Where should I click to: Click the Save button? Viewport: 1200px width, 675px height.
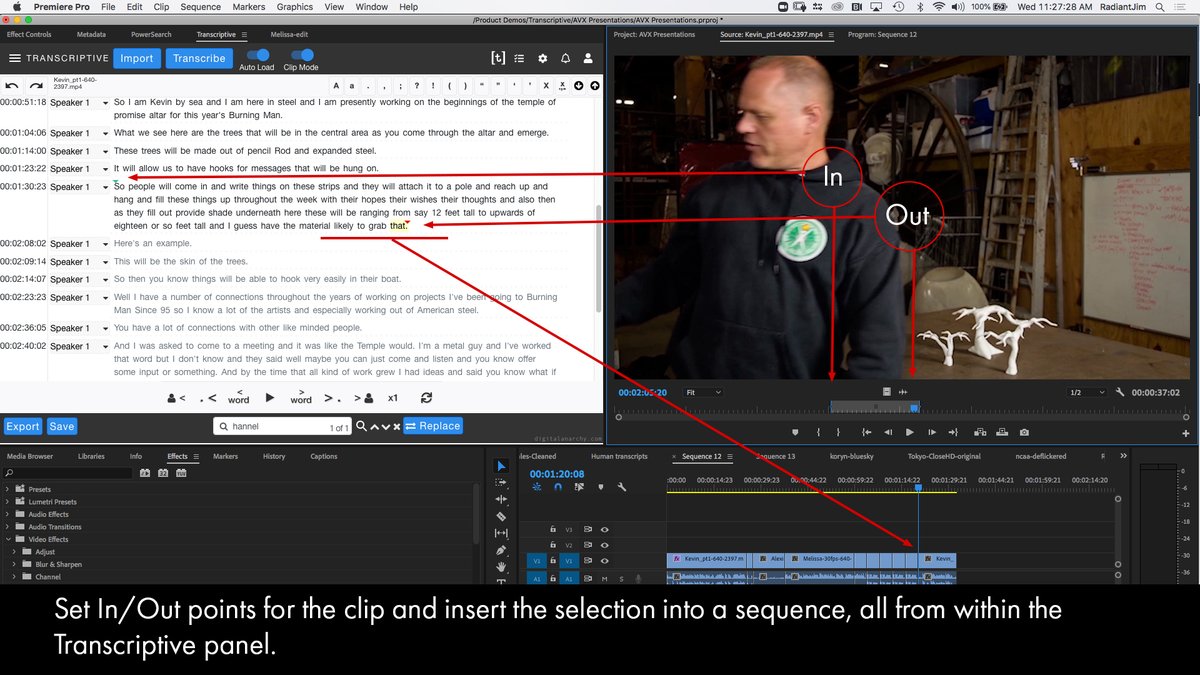[x=62, y=426]
